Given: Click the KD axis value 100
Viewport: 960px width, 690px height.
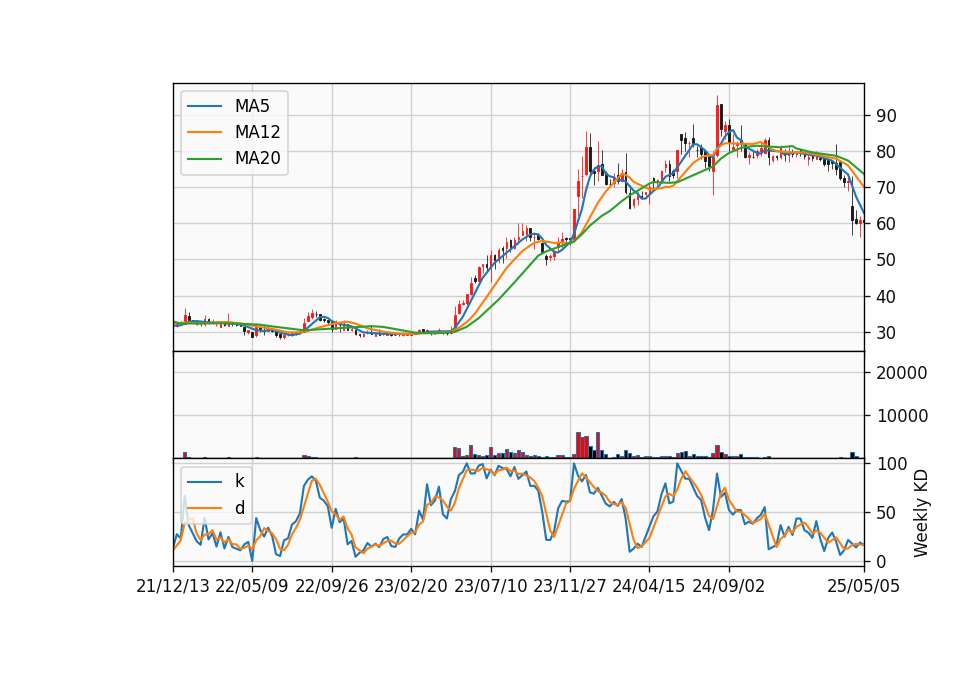Looking at the screenshot, I should coord(891,464).
